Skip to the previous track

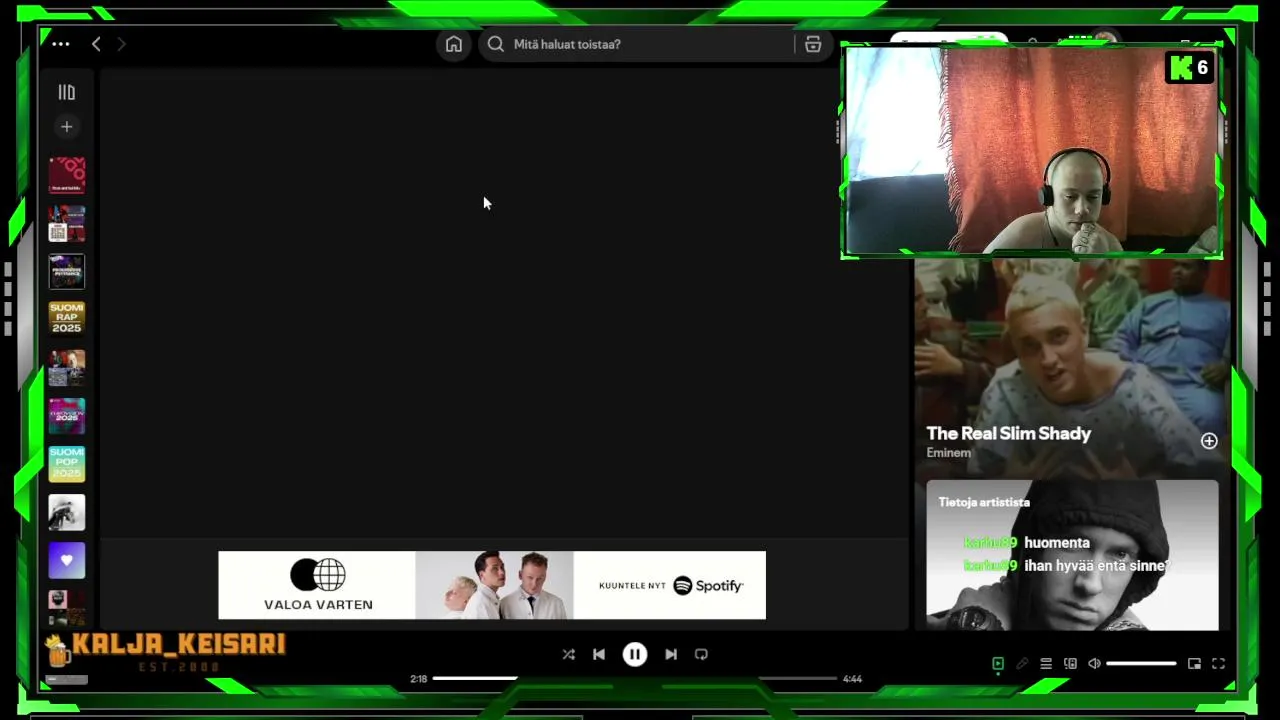599,654
